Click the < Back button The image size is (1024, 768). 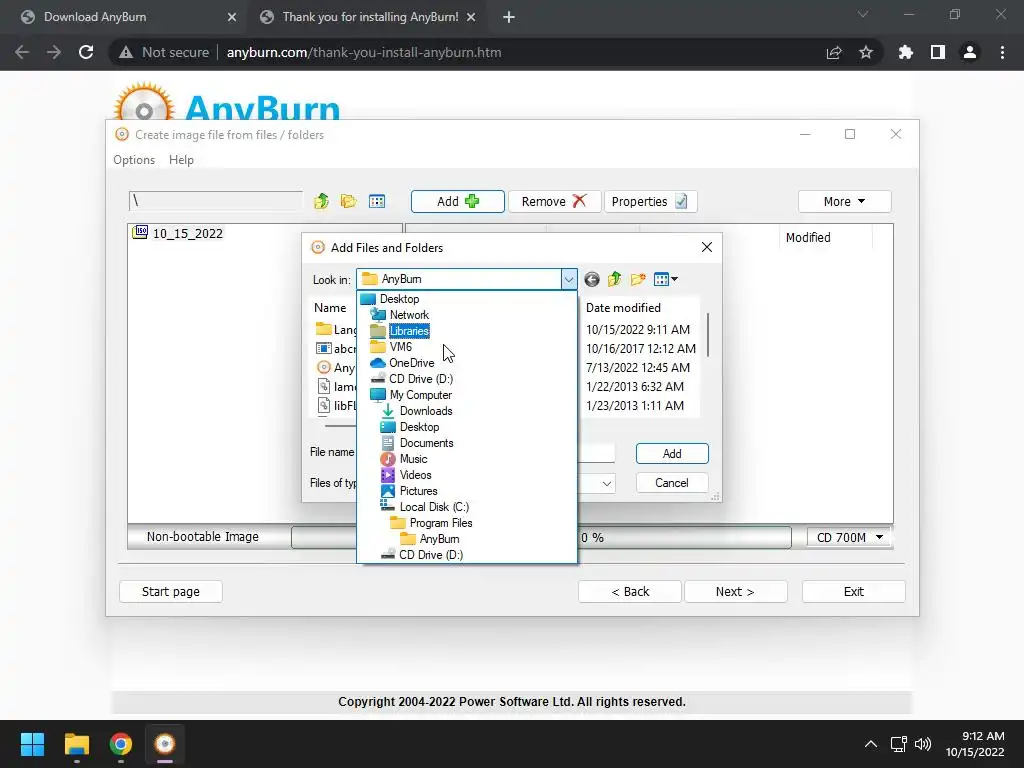(630, 592)
